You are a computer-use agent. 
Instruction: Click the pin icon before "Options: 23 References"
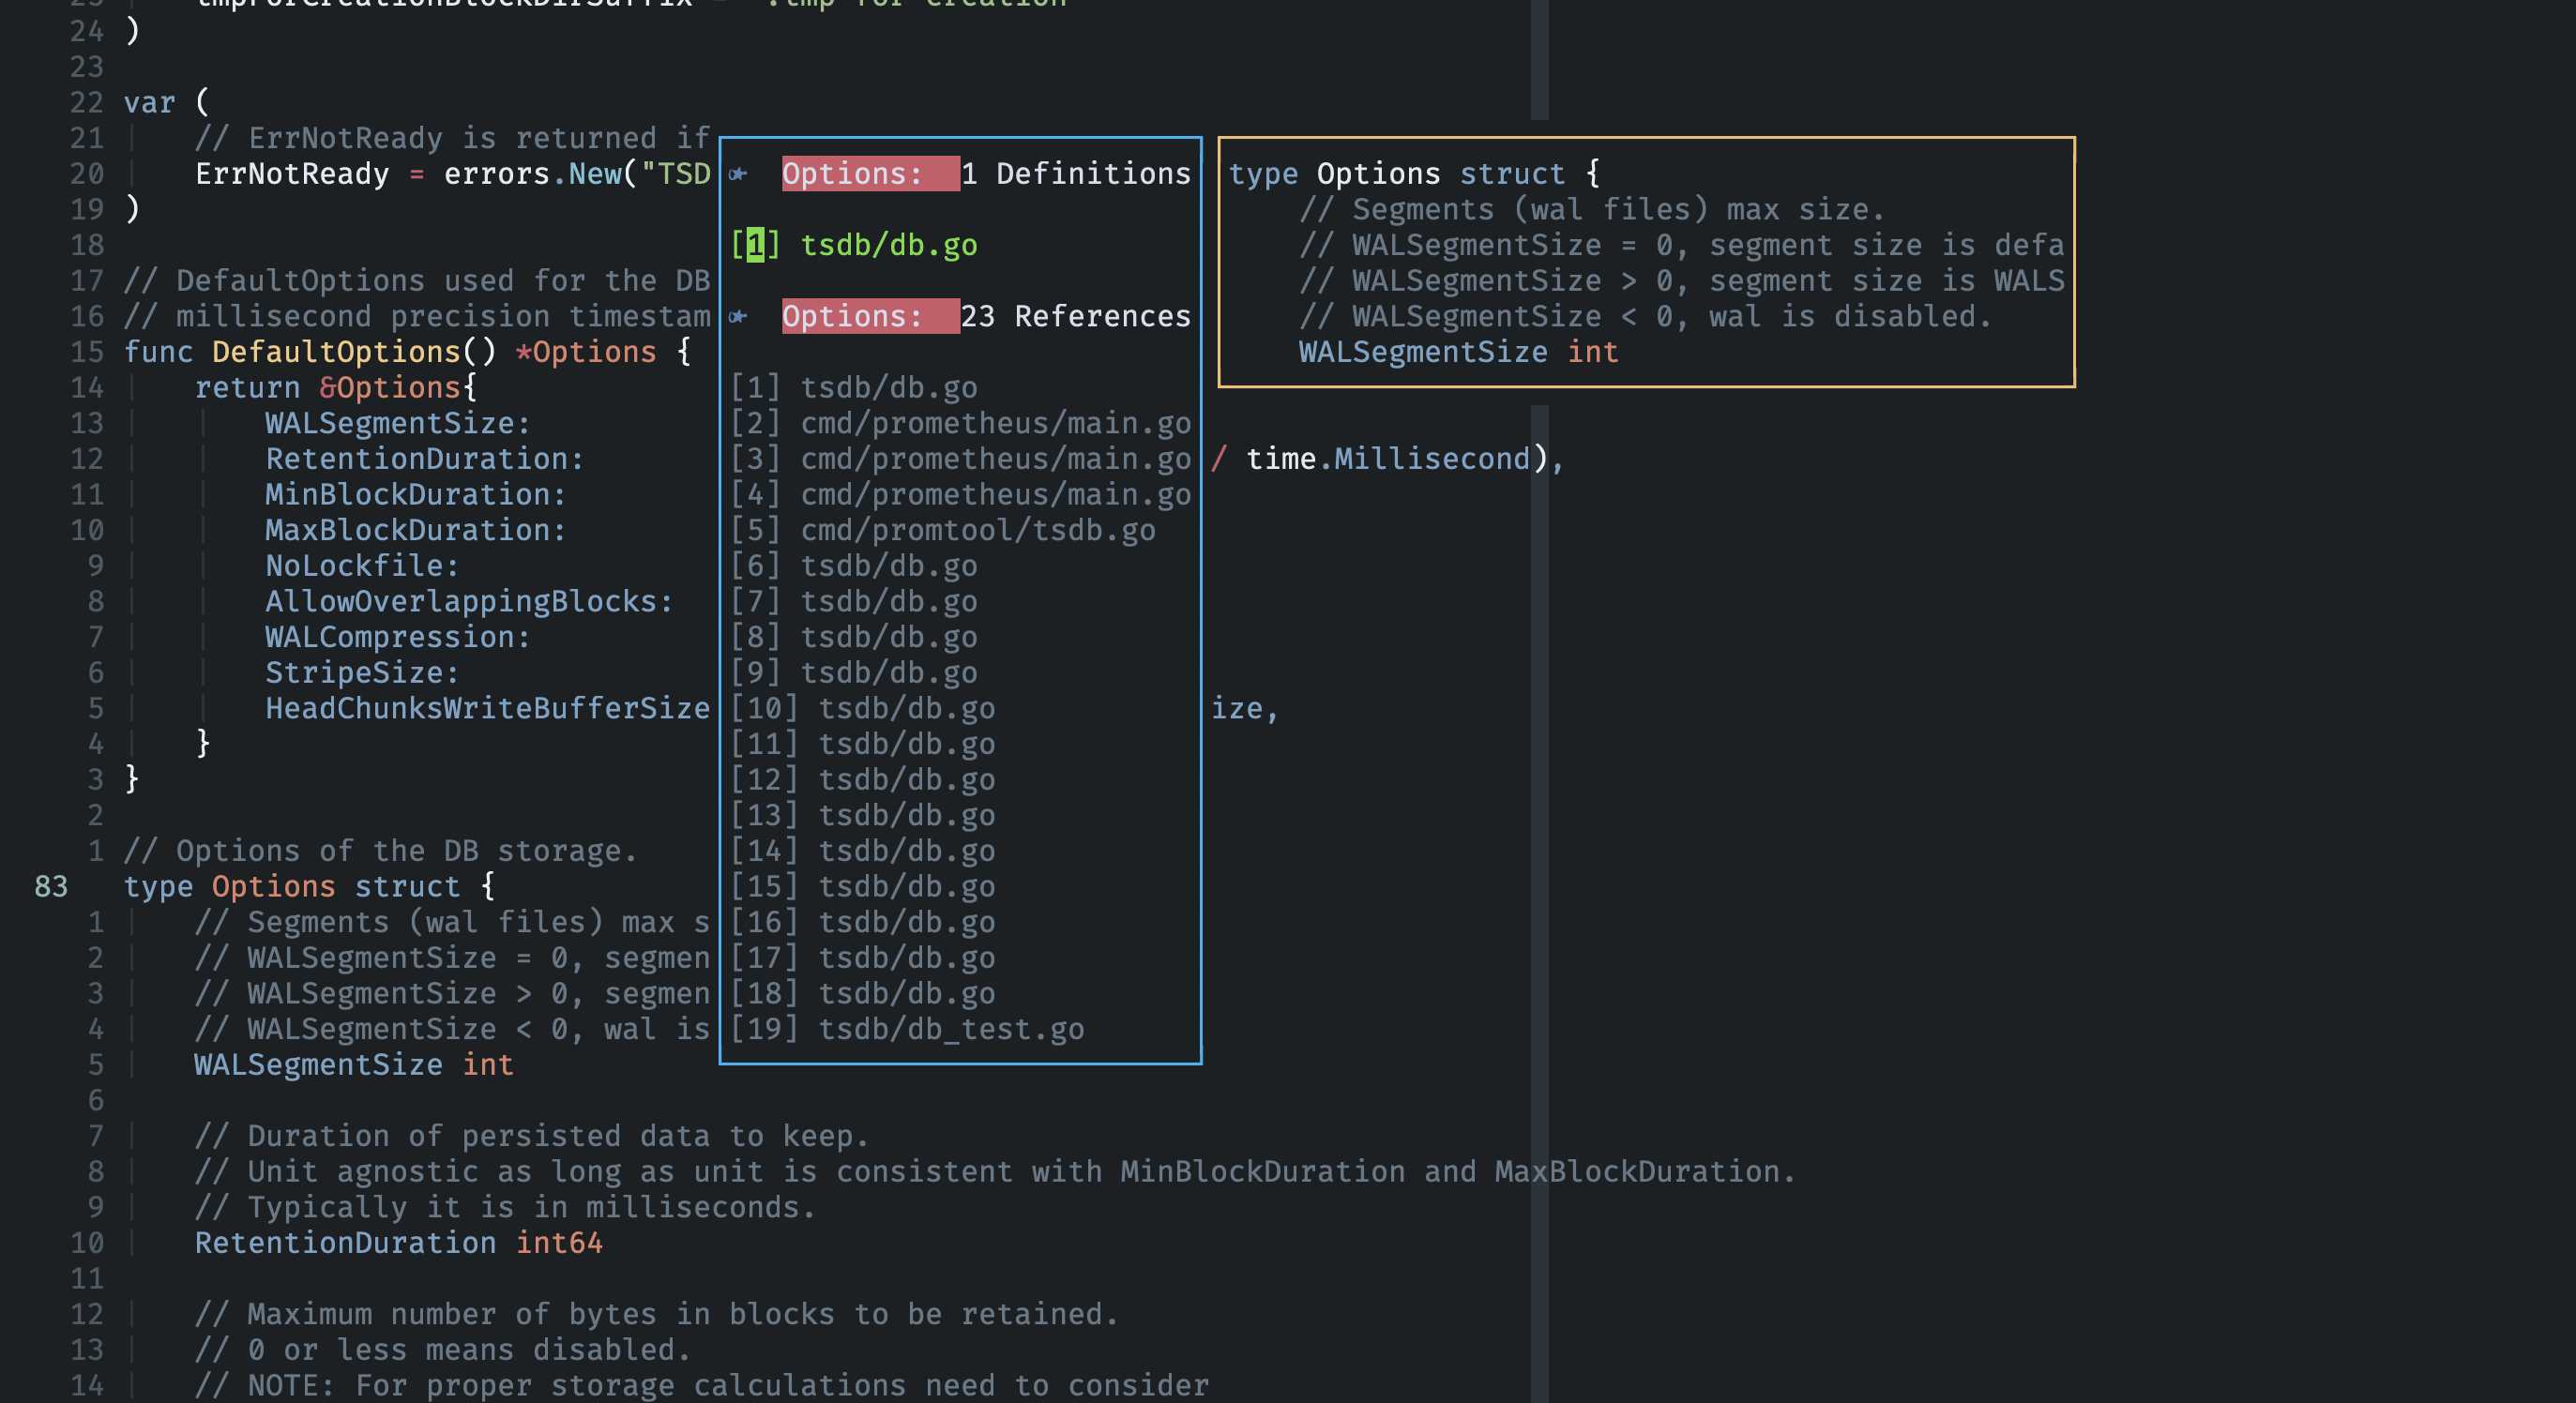click(737, 316)
